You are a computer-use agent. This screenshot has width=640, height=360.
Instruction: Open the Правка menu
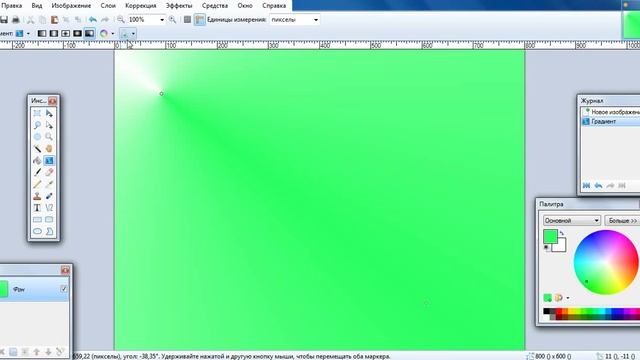(x=11, y=6)
